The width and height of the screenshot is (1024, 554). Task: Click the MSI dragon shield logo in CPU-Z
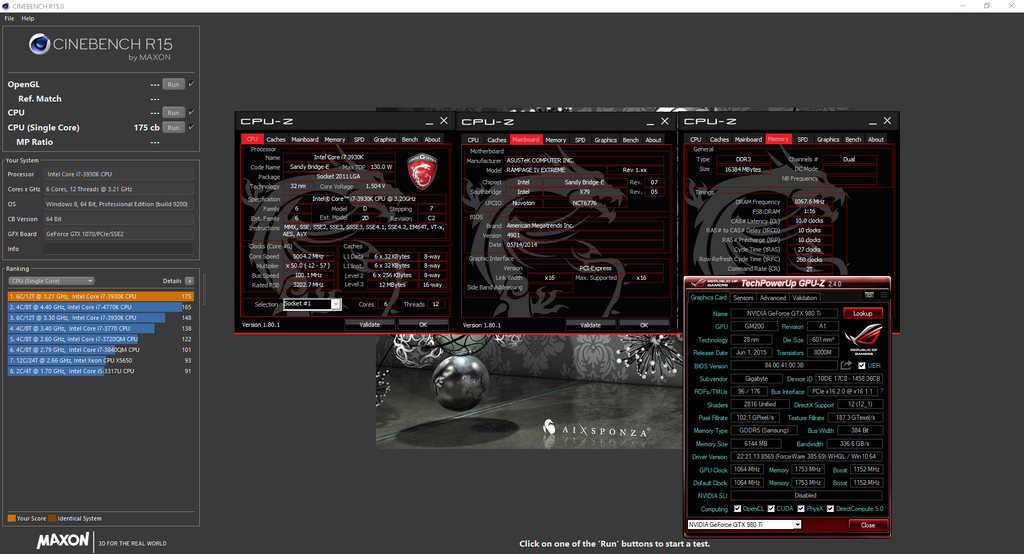point(422,171)
